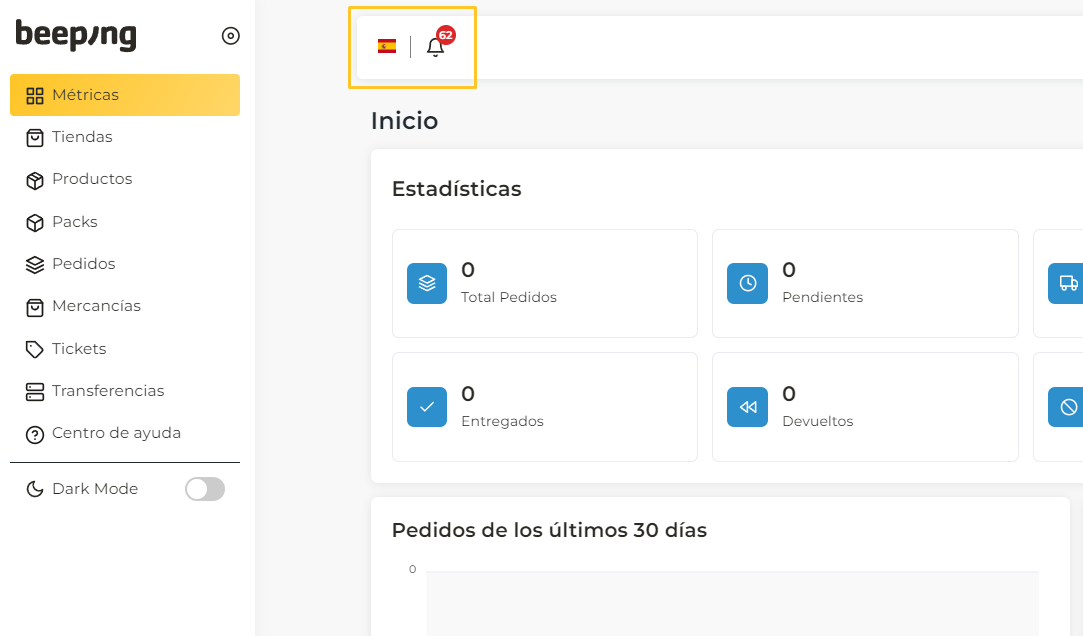The height and width of the screenshot is (636, 1083).
Task: Toggle the Dark Mode switch
Action: pos(205,489)
